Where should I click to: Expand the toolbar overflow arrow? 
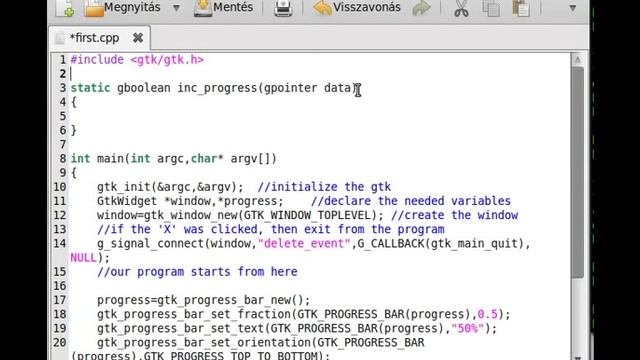[x=572, y=8]
